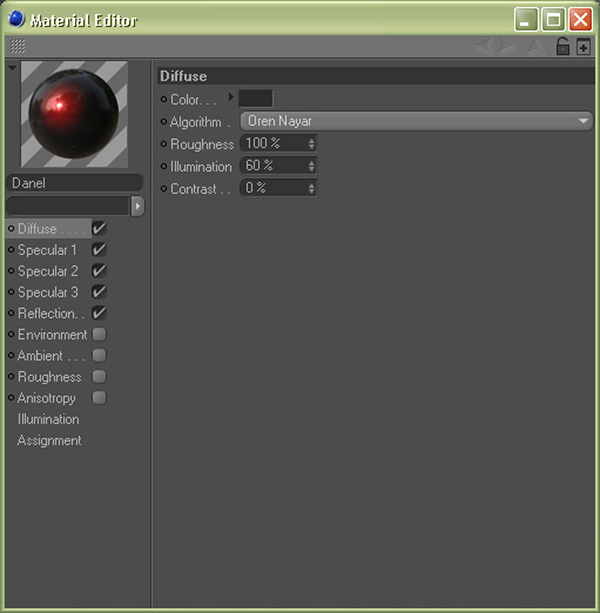Close the Material Editor window
This screenshot has height=613, width=600.
coord(580,19)
